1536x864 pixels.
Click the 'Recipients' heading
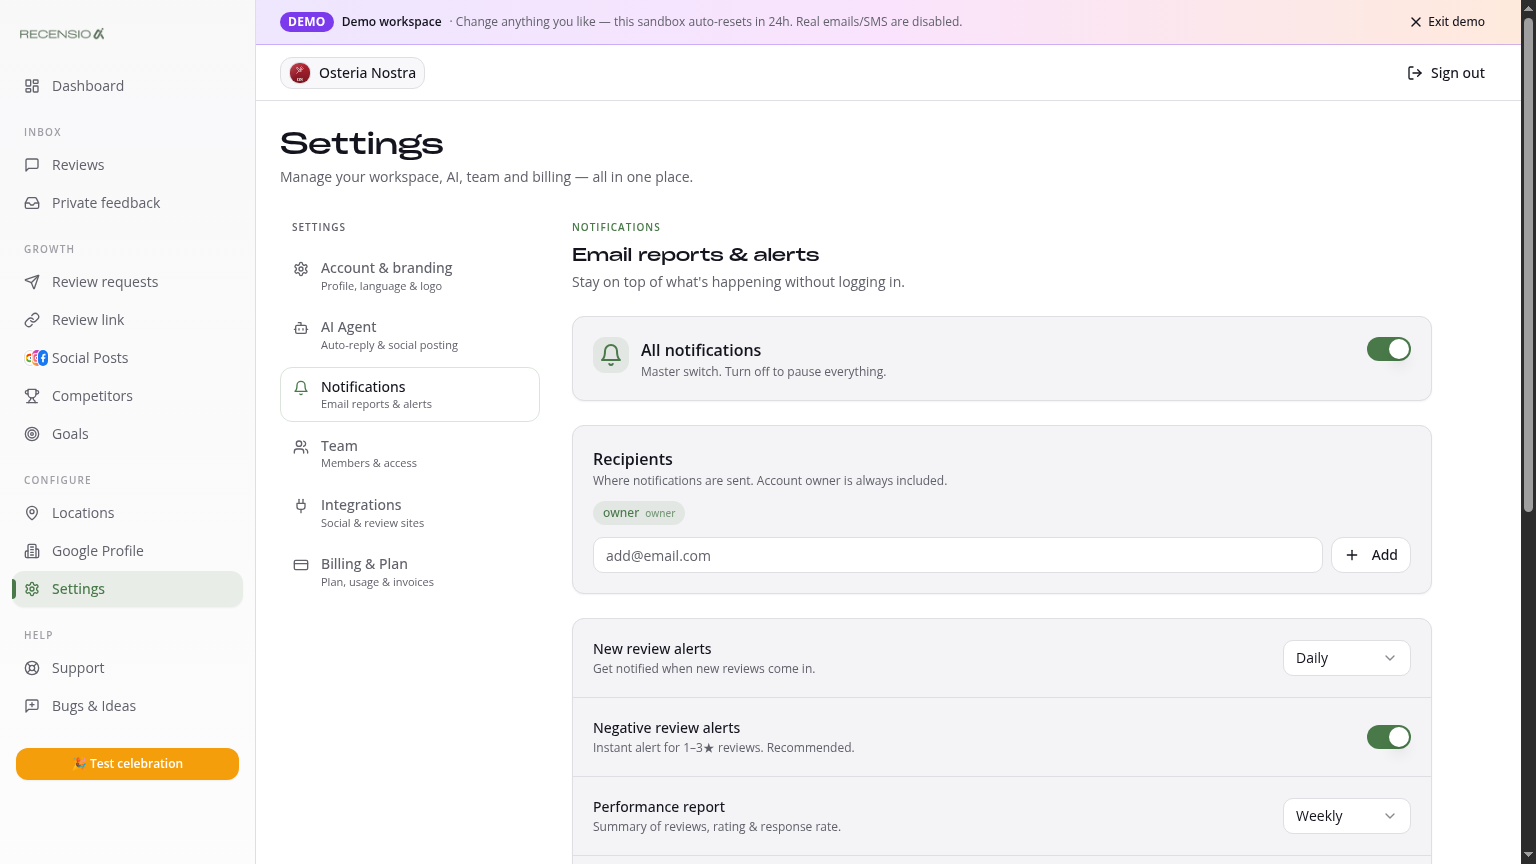(x=633, y=459)
